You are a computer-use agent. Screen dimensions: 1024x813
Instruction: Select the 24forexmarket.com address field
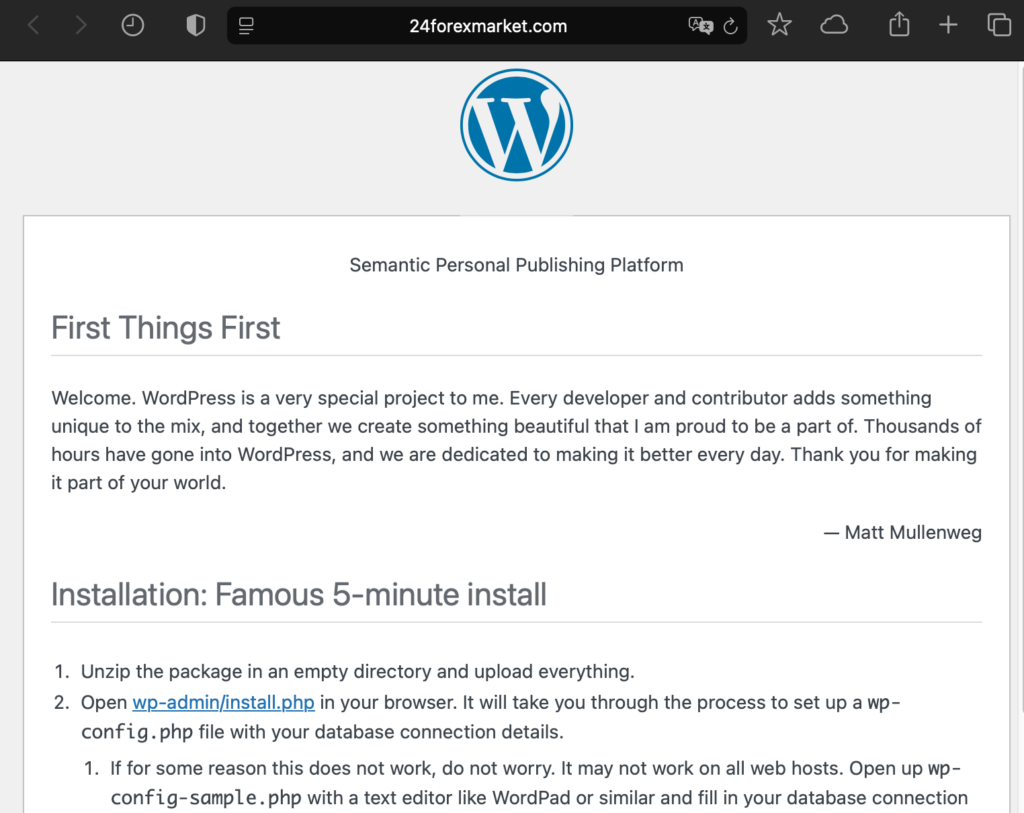(487, 26)
